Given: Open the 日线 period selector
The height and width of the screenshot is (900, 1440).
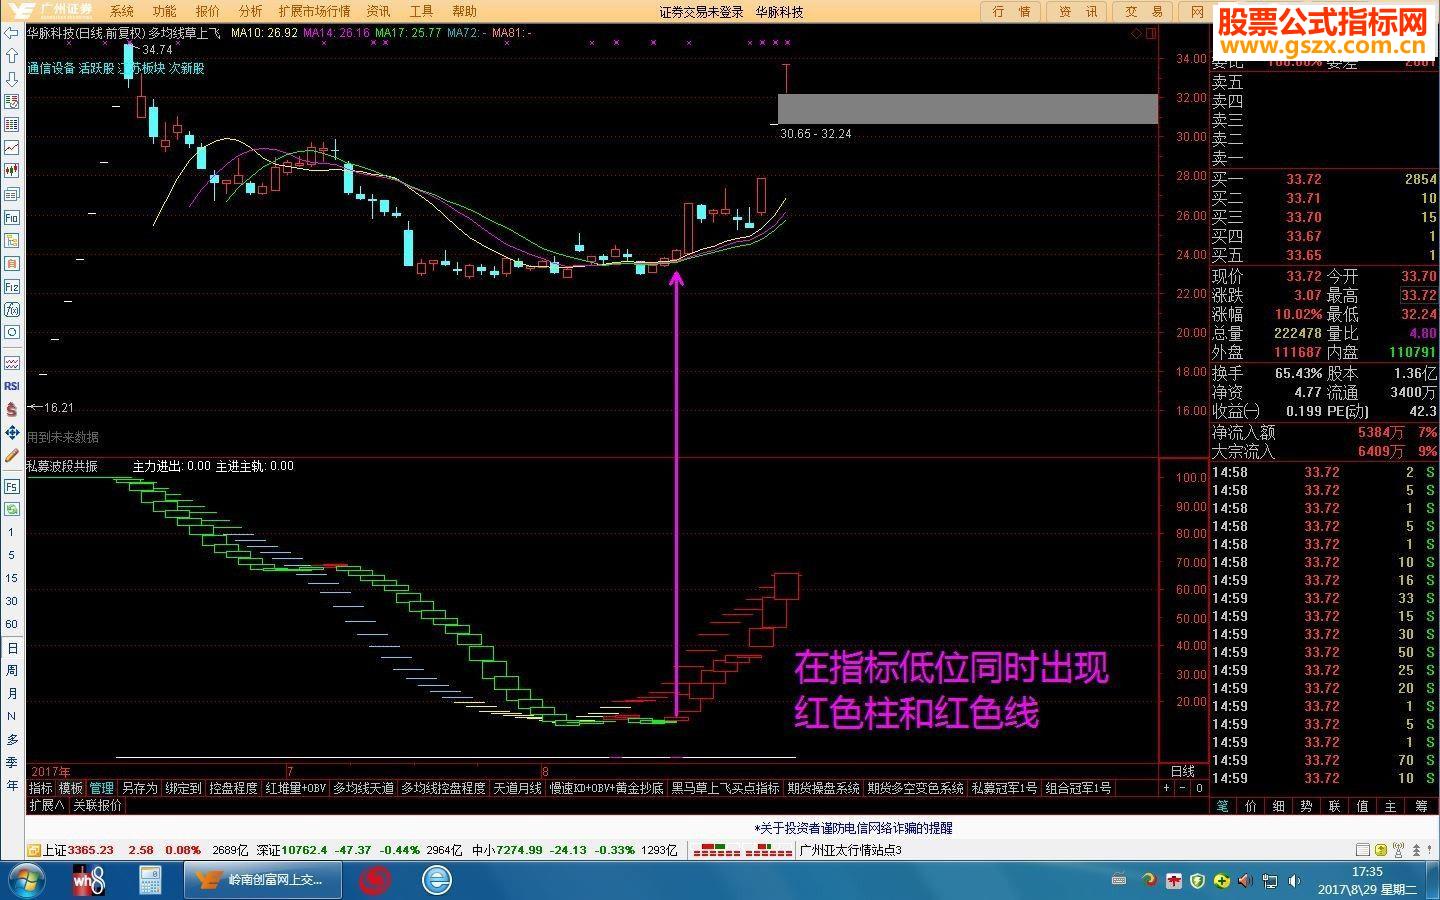Looking at the screenshot, I should pos(1183,771).
